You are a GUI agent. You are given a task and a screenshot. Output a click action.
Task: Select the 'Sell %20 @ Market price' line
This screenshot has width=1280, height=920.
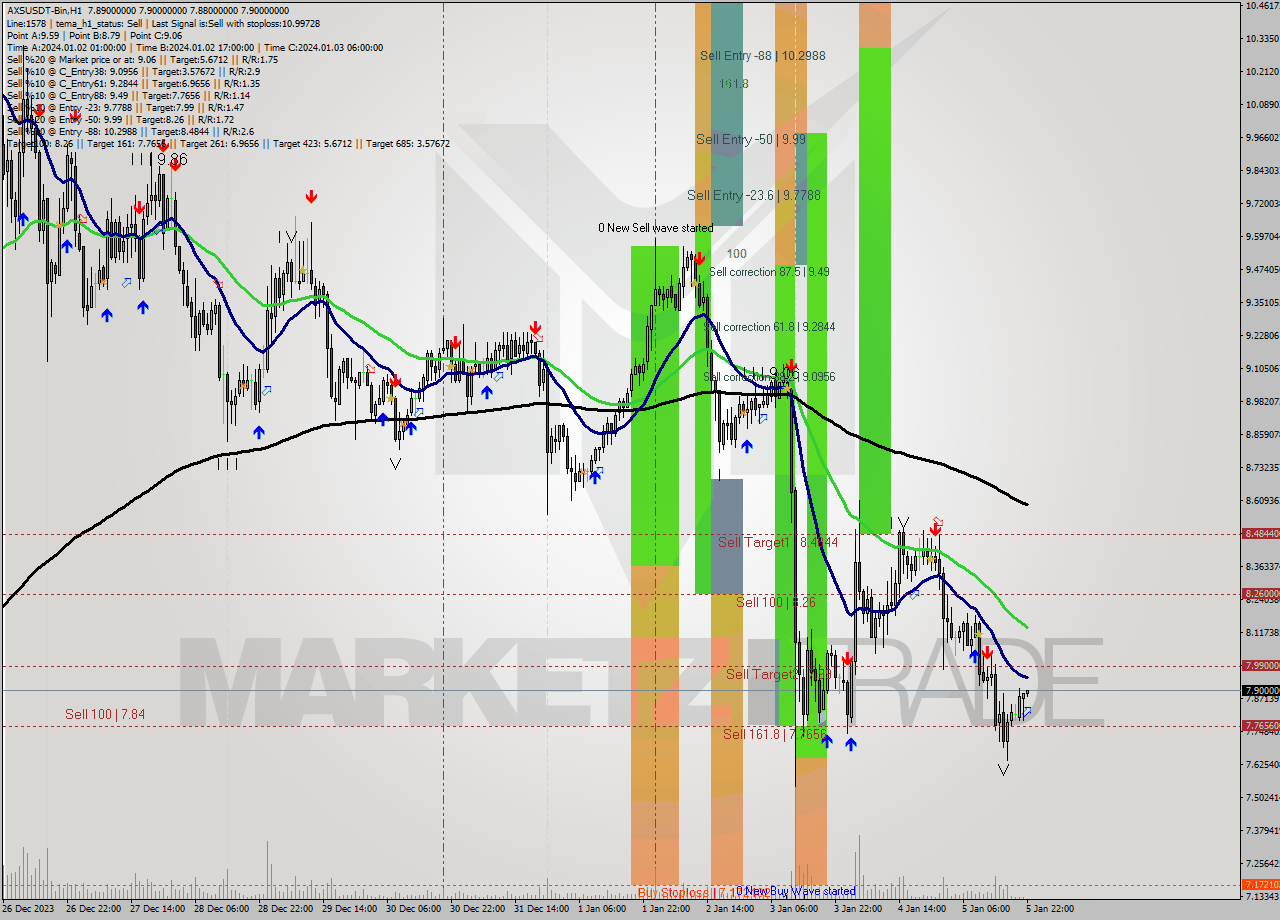click(142, 59)
